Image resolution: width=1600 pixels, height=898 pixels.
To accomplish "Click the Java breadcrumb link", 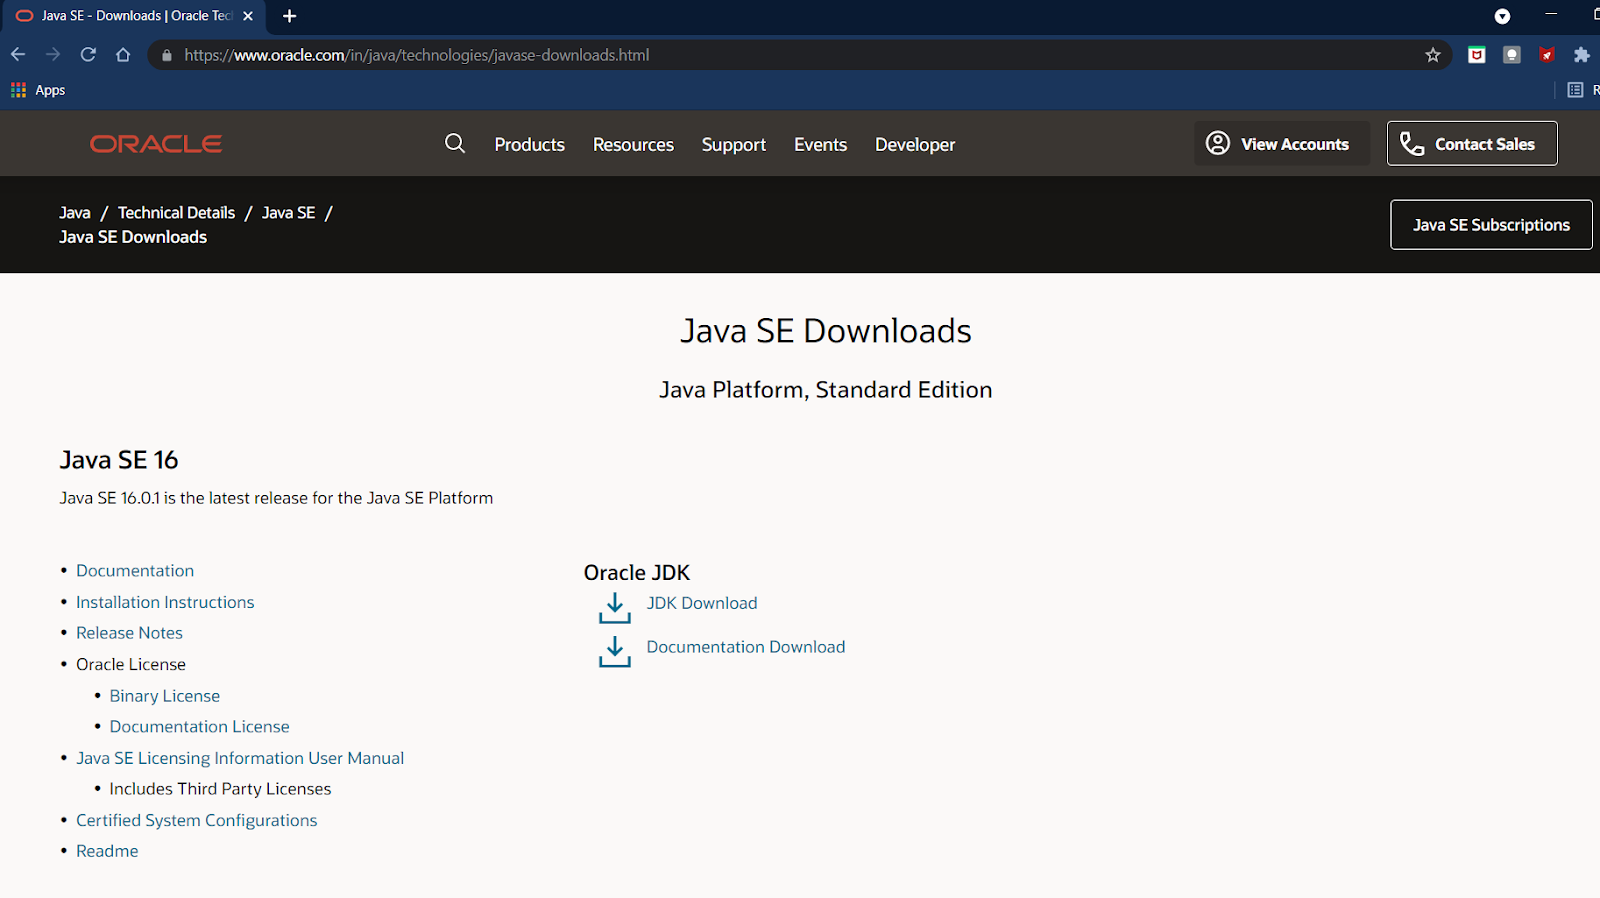I will [x=75, y=213].
